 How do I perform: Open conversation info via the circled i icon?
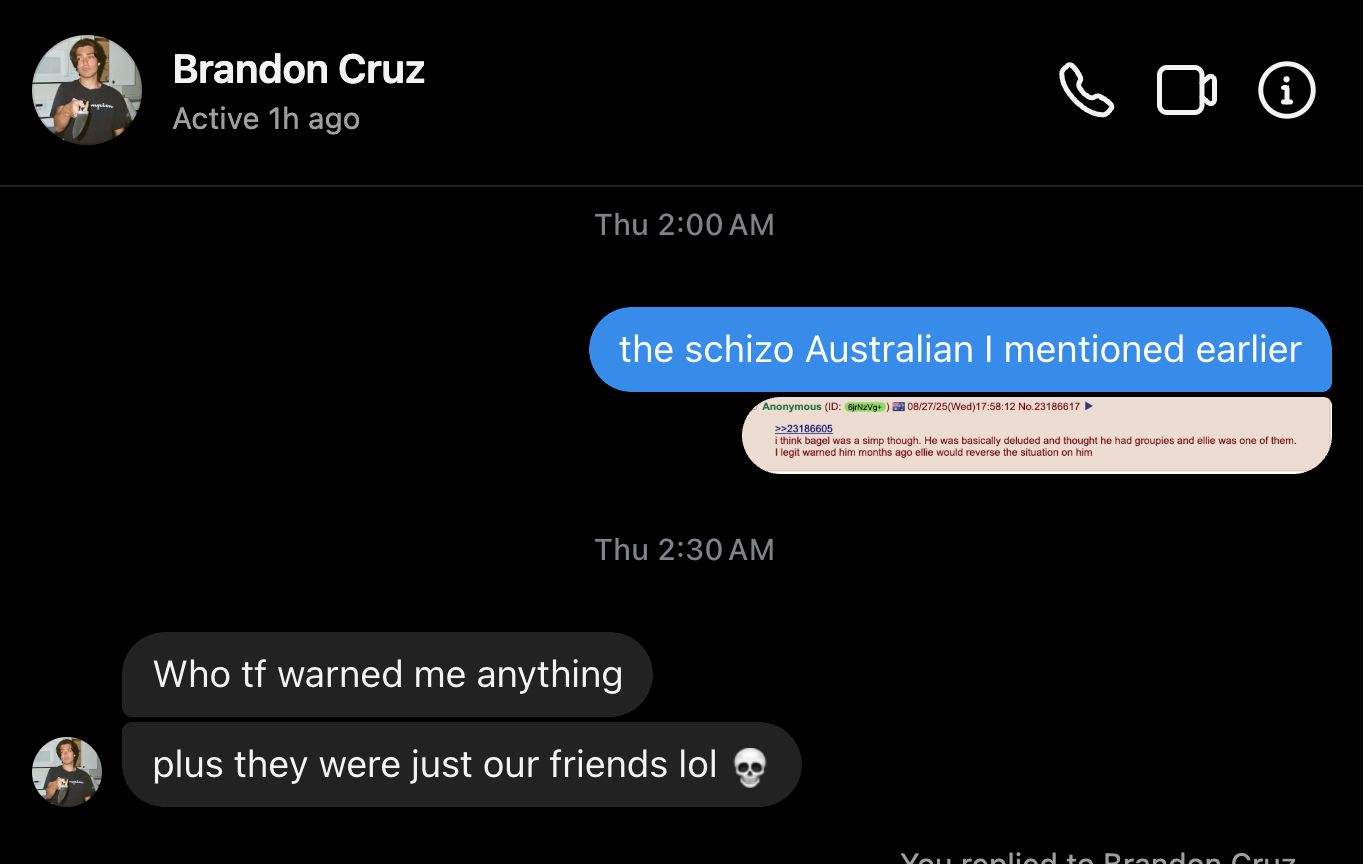tap(1287, 91)
